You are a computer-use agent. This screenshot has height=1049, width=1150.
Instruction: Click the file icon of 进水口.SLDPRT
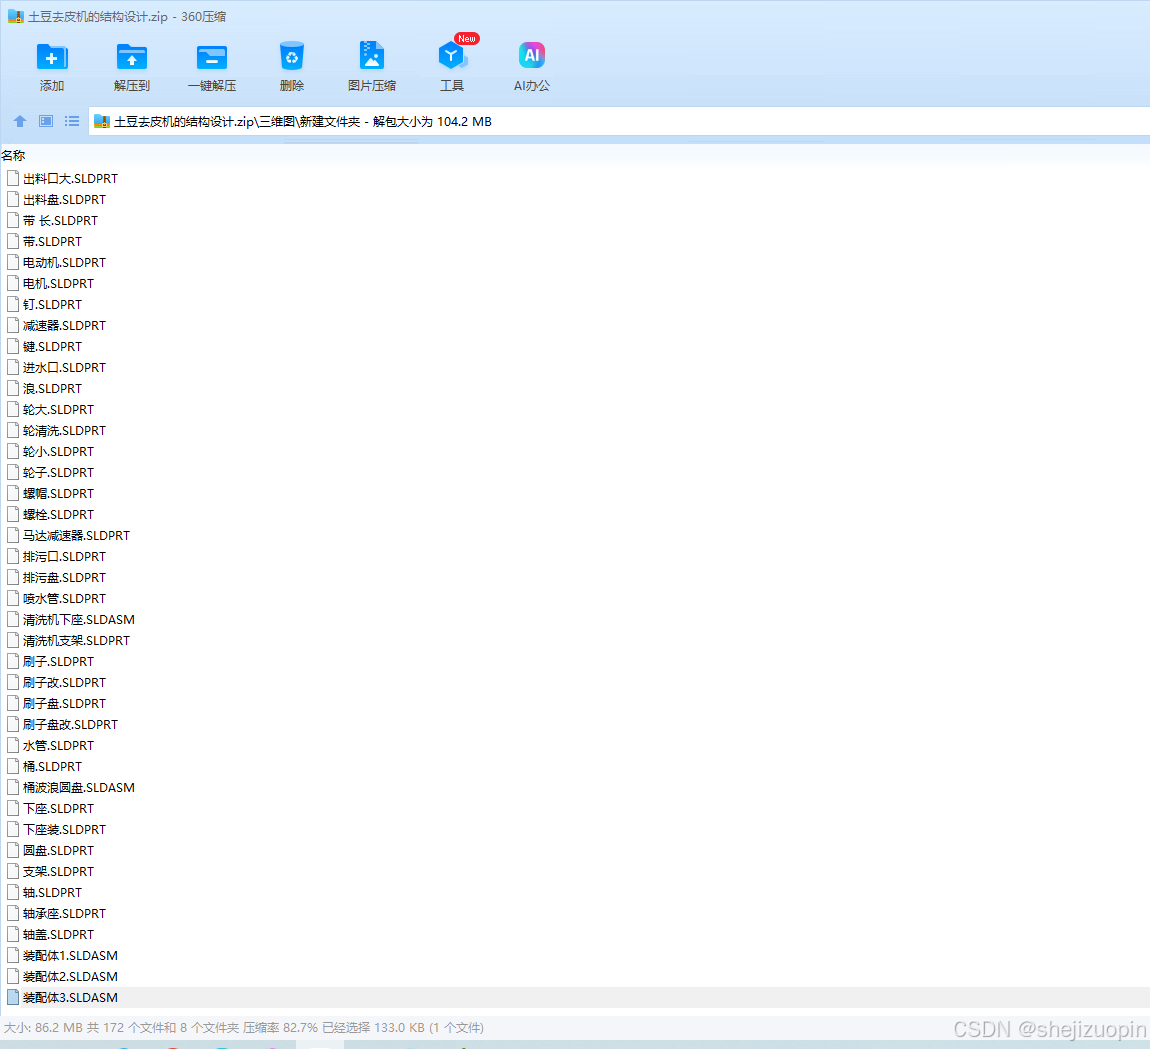point(12,368)
